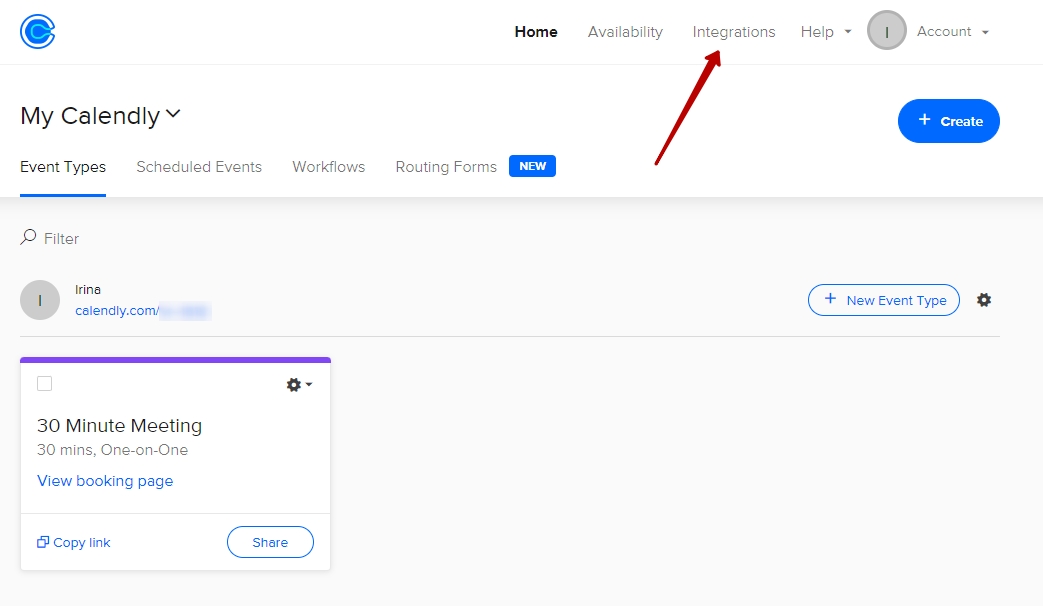Click the Share button on event card
The image size is (1043, 606).
[270, 542]
